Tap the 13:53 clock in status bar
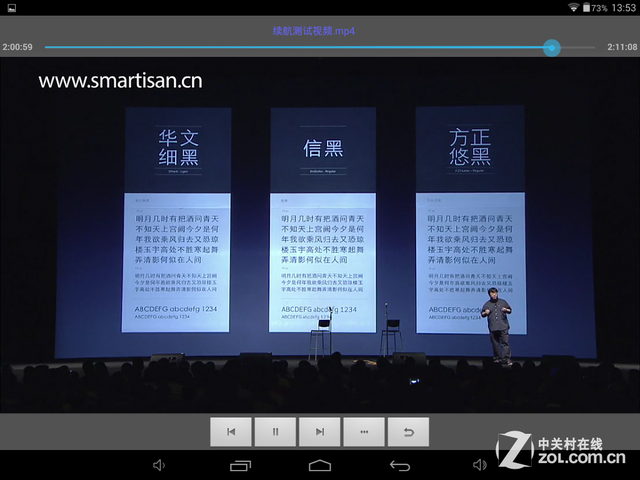The width and height of the screenshot is (640, 480). 624,8
